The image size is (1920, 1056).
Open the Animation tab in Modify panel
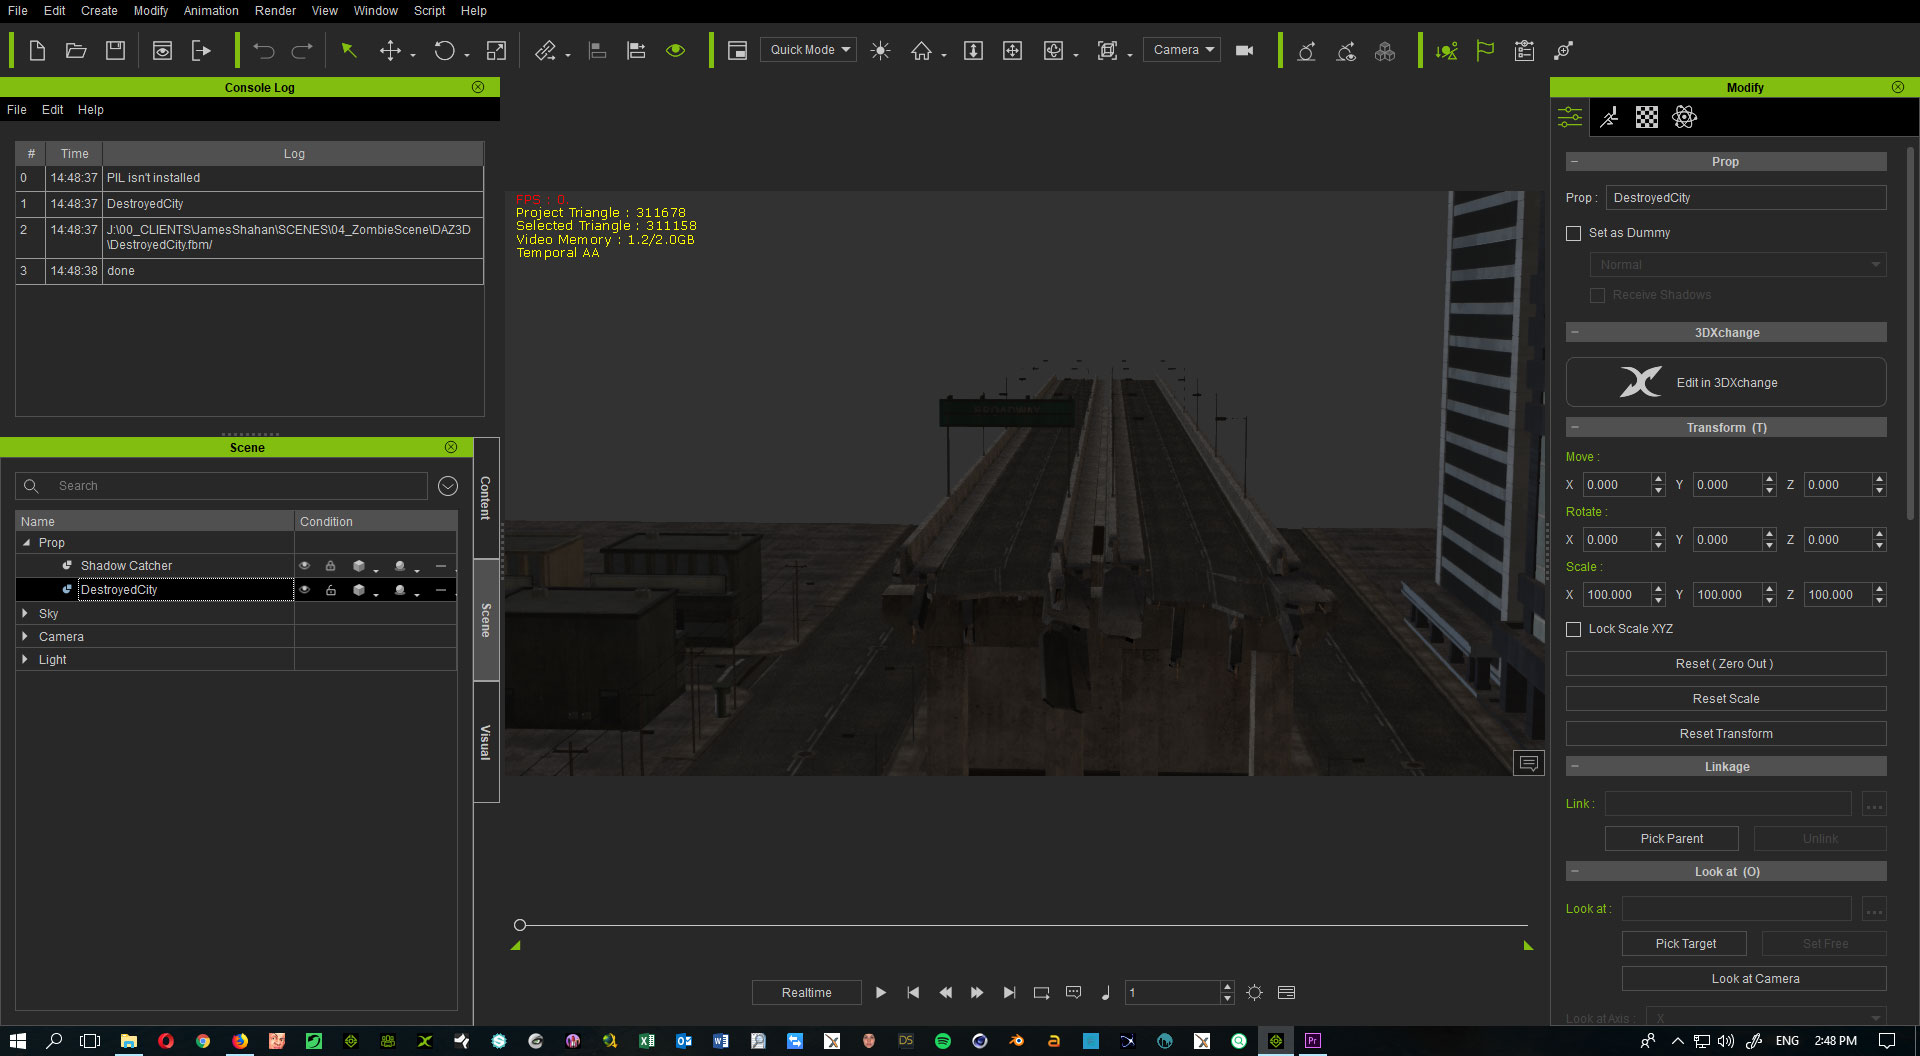(1609, 117)
